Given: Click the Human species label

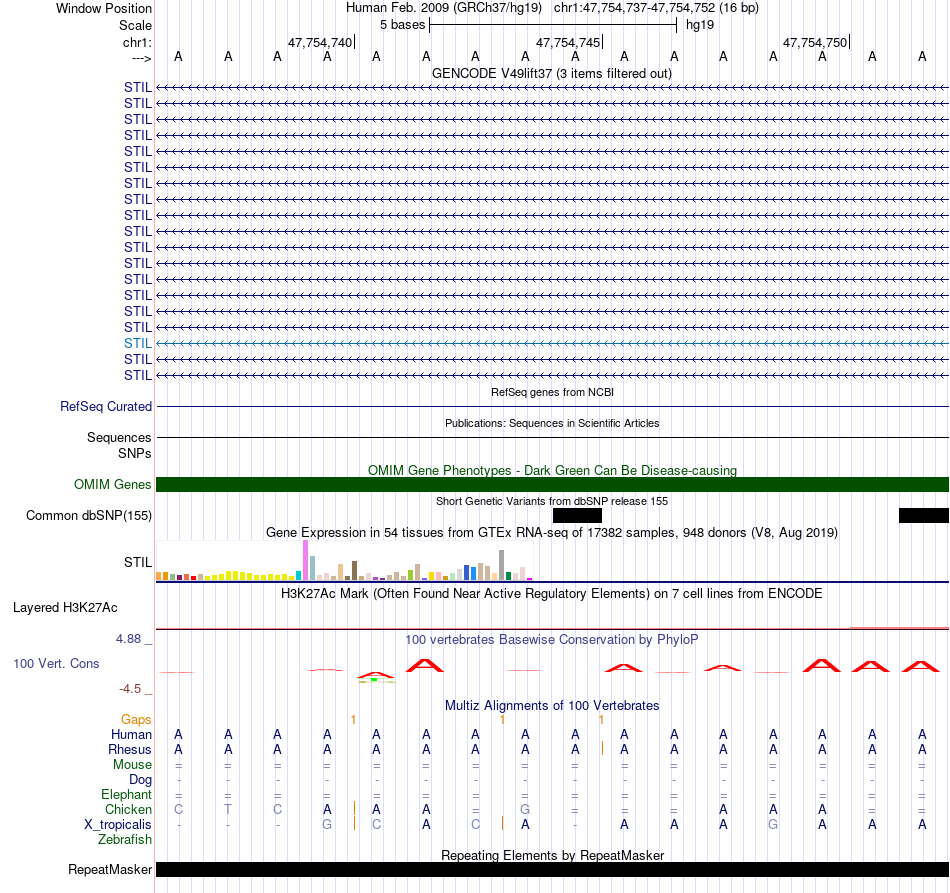Looking at the screenshot, I should click(x=131, y=734).
